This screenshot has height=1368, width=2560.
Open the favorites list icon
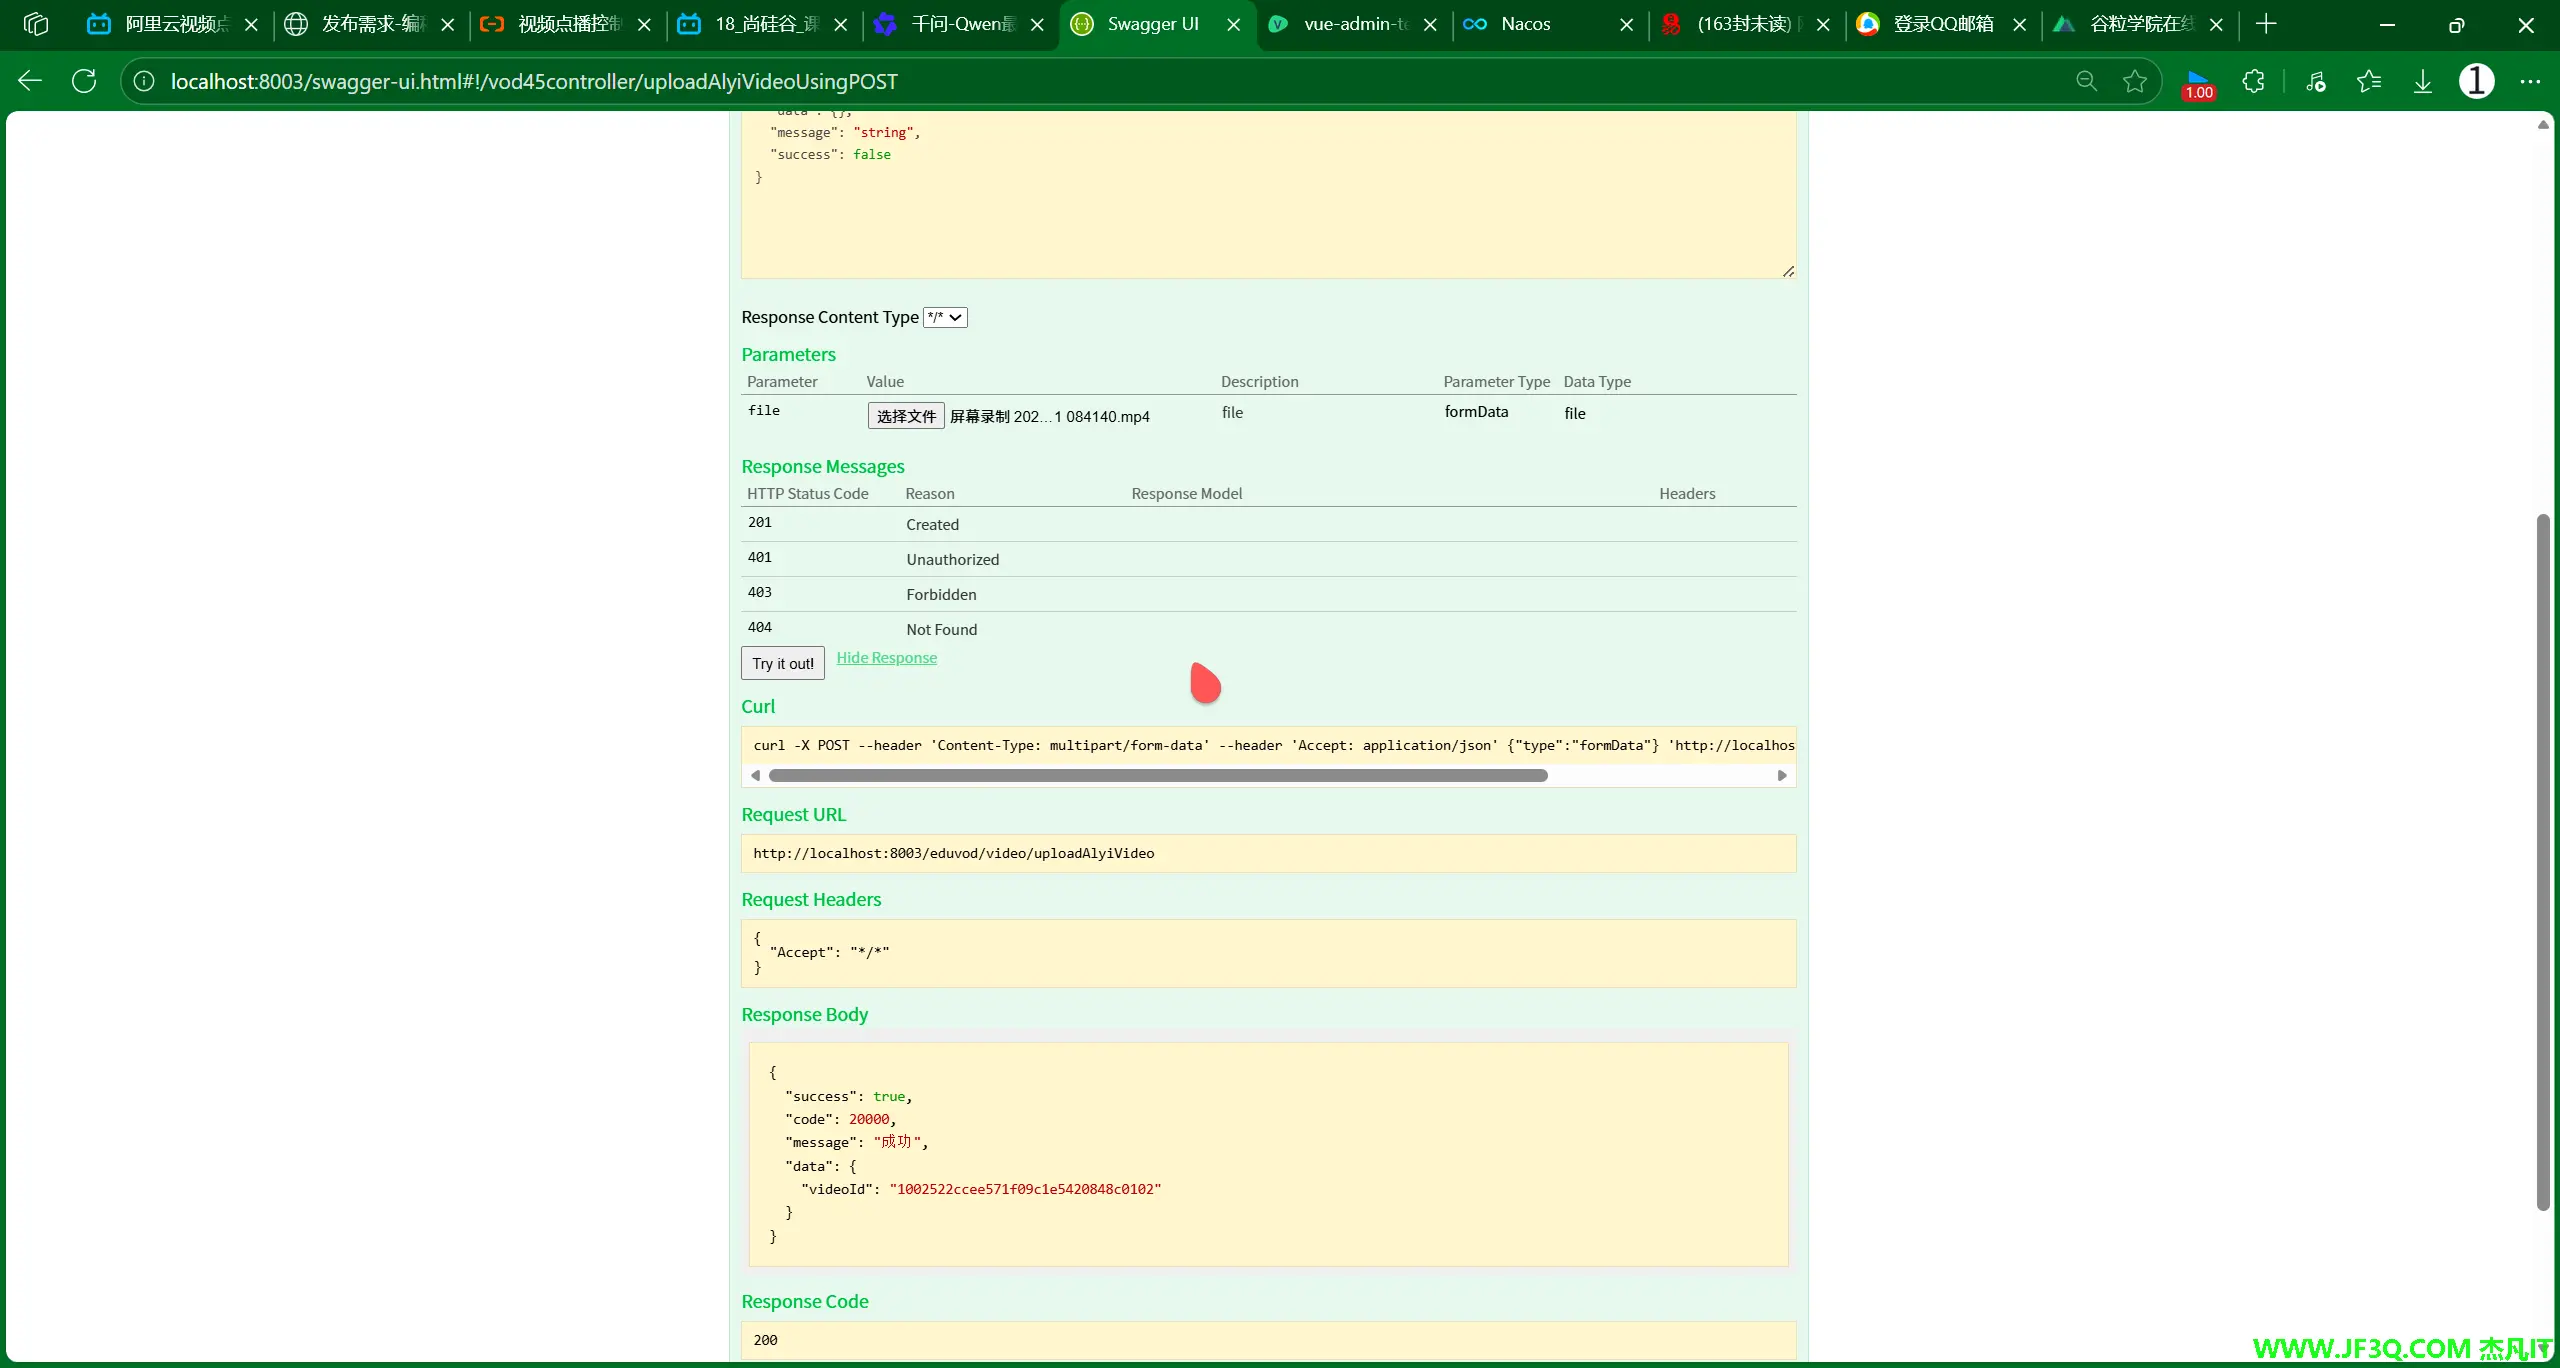pyautogui.click(x=2369, y=81)
